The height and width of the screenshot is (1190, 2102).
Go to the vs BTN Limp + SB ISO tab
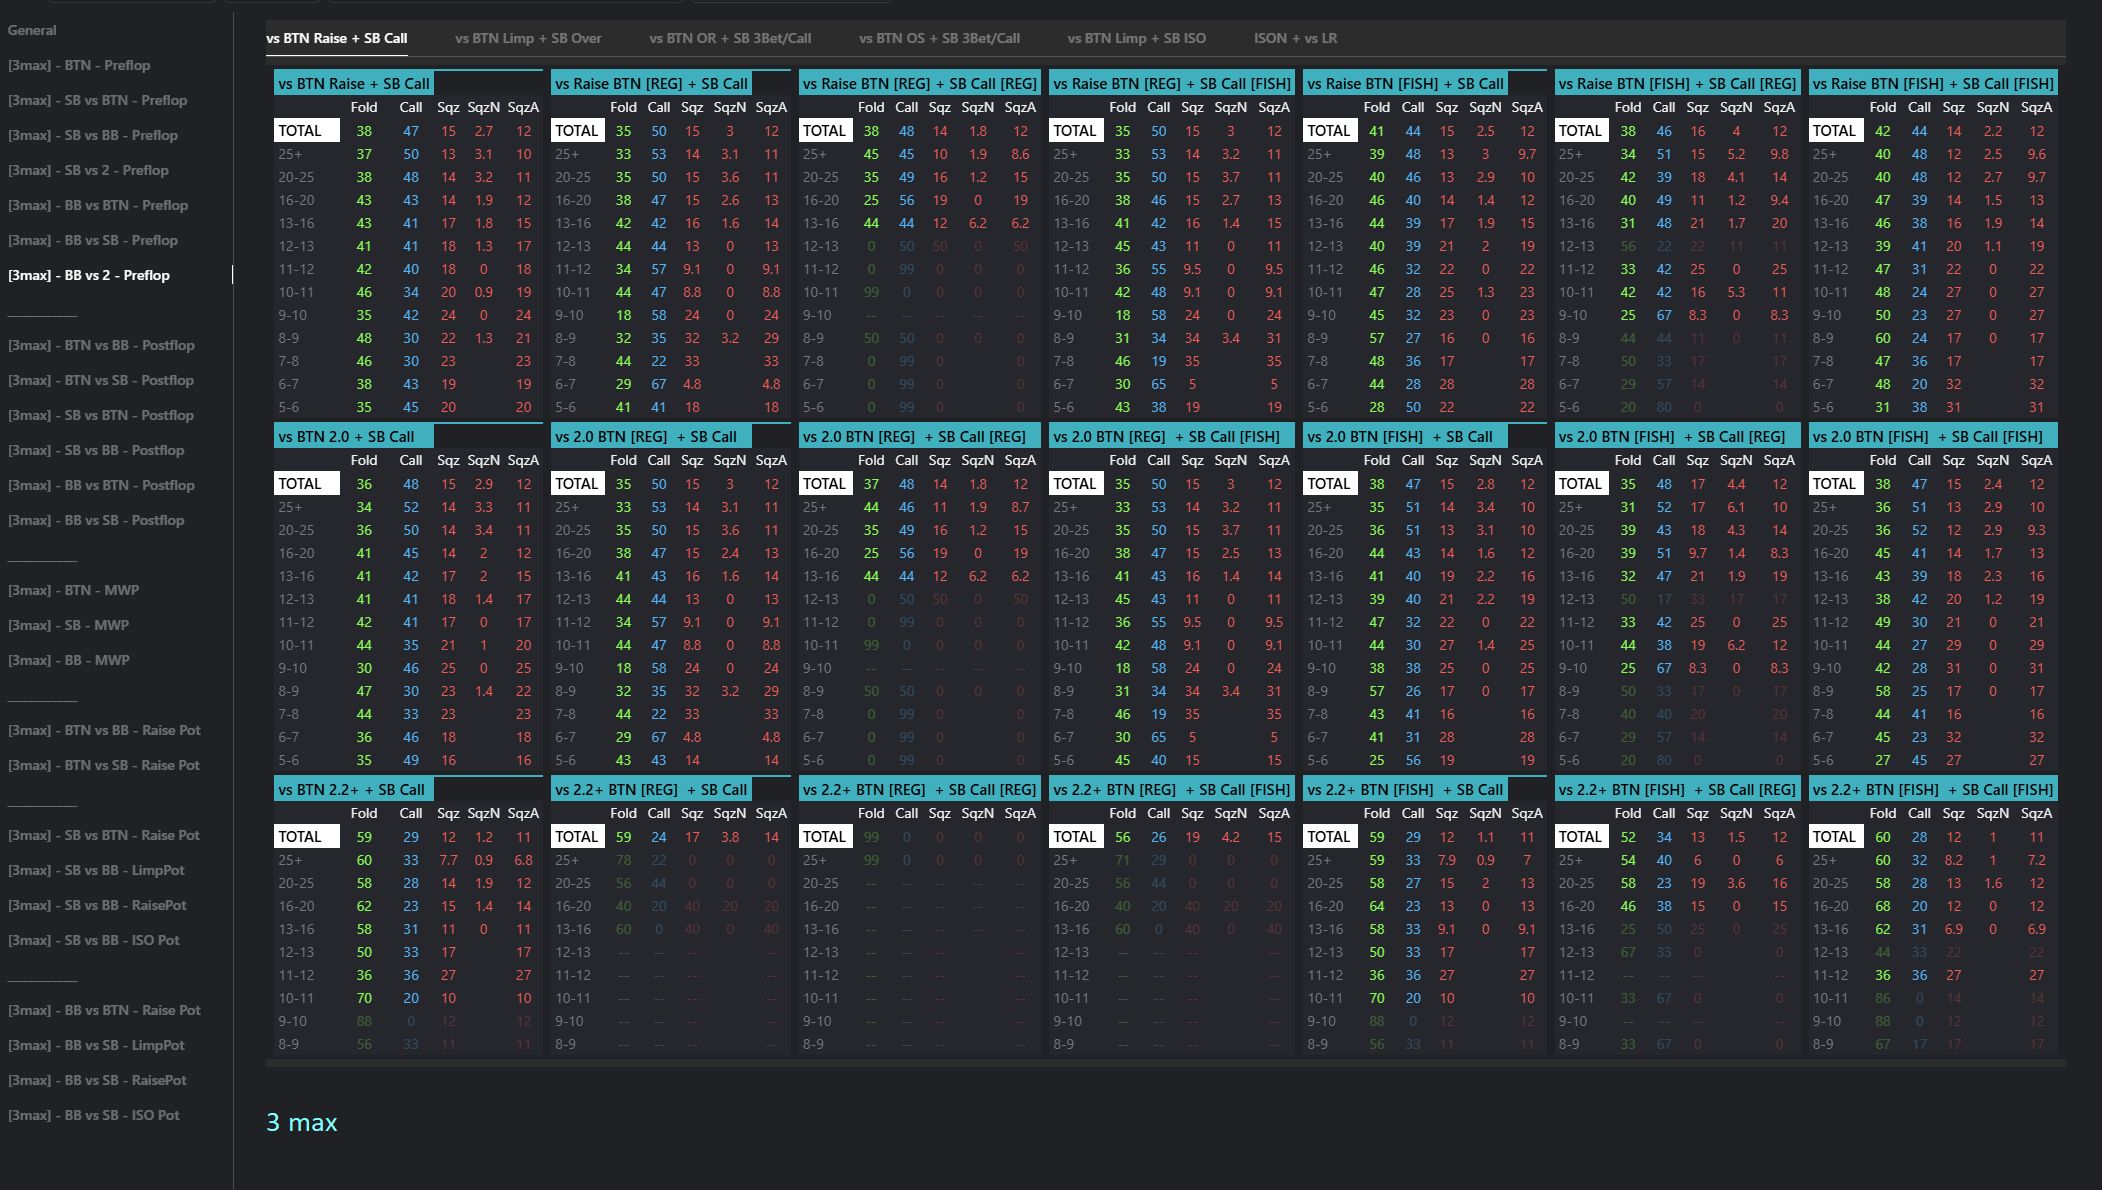[1136, 38]
